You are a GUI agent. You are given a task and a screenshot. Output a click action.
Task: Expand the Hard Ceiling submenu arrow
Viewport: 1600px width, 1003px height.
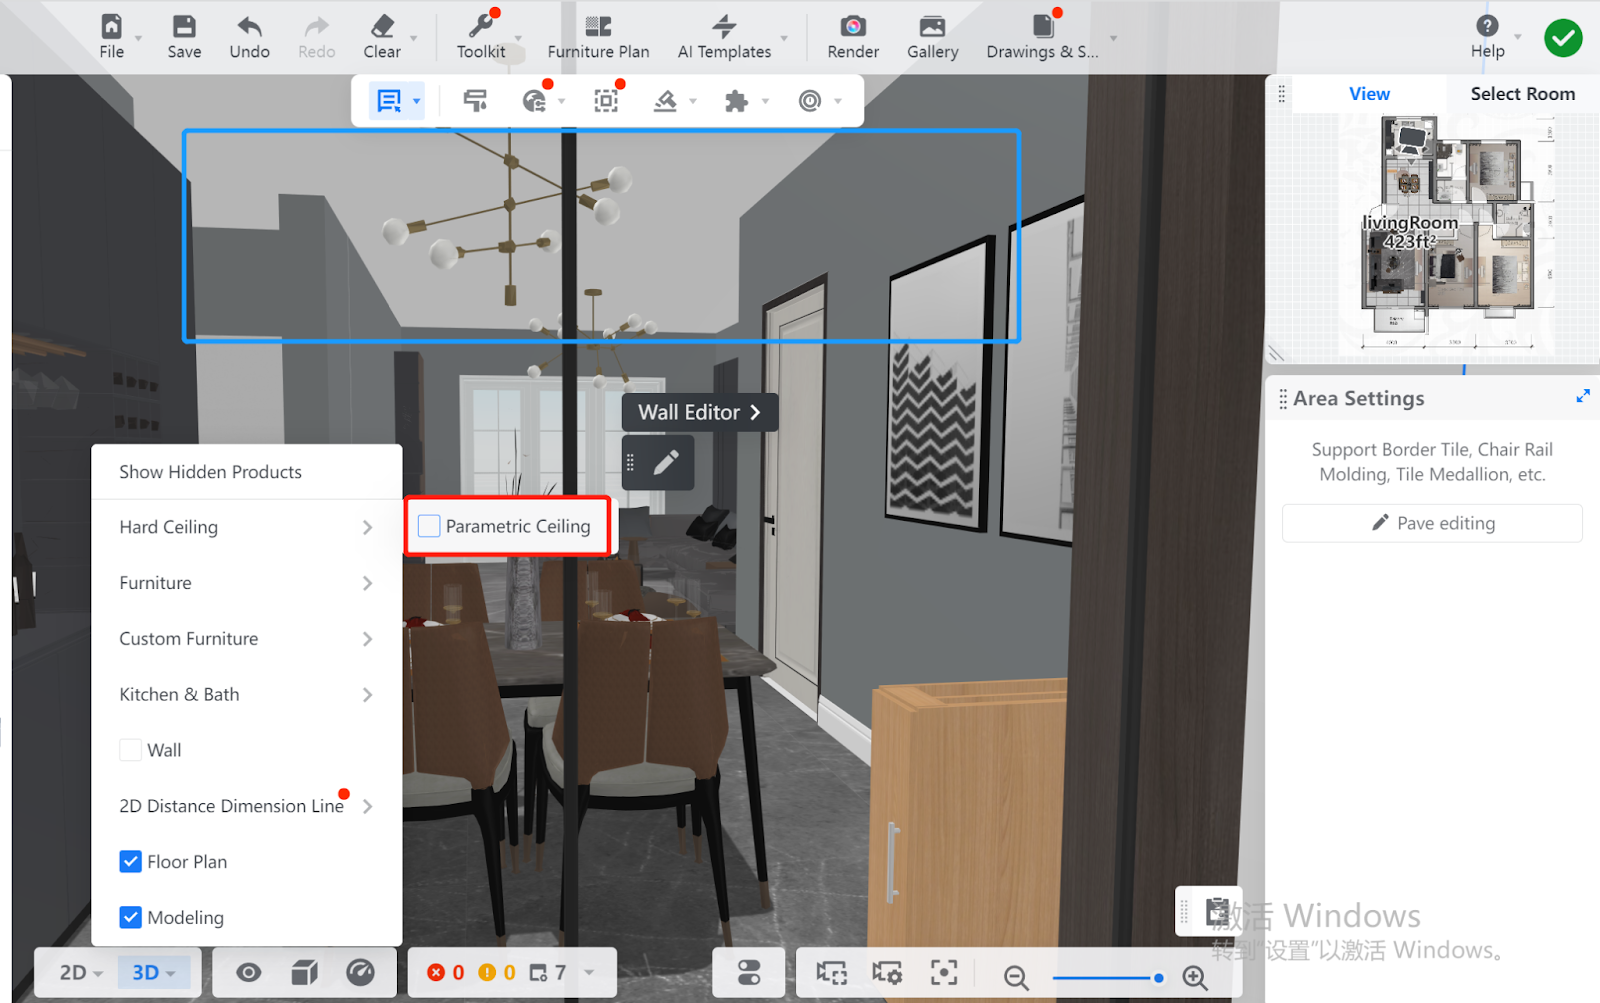pyautogui.click(x=367, y=527)
